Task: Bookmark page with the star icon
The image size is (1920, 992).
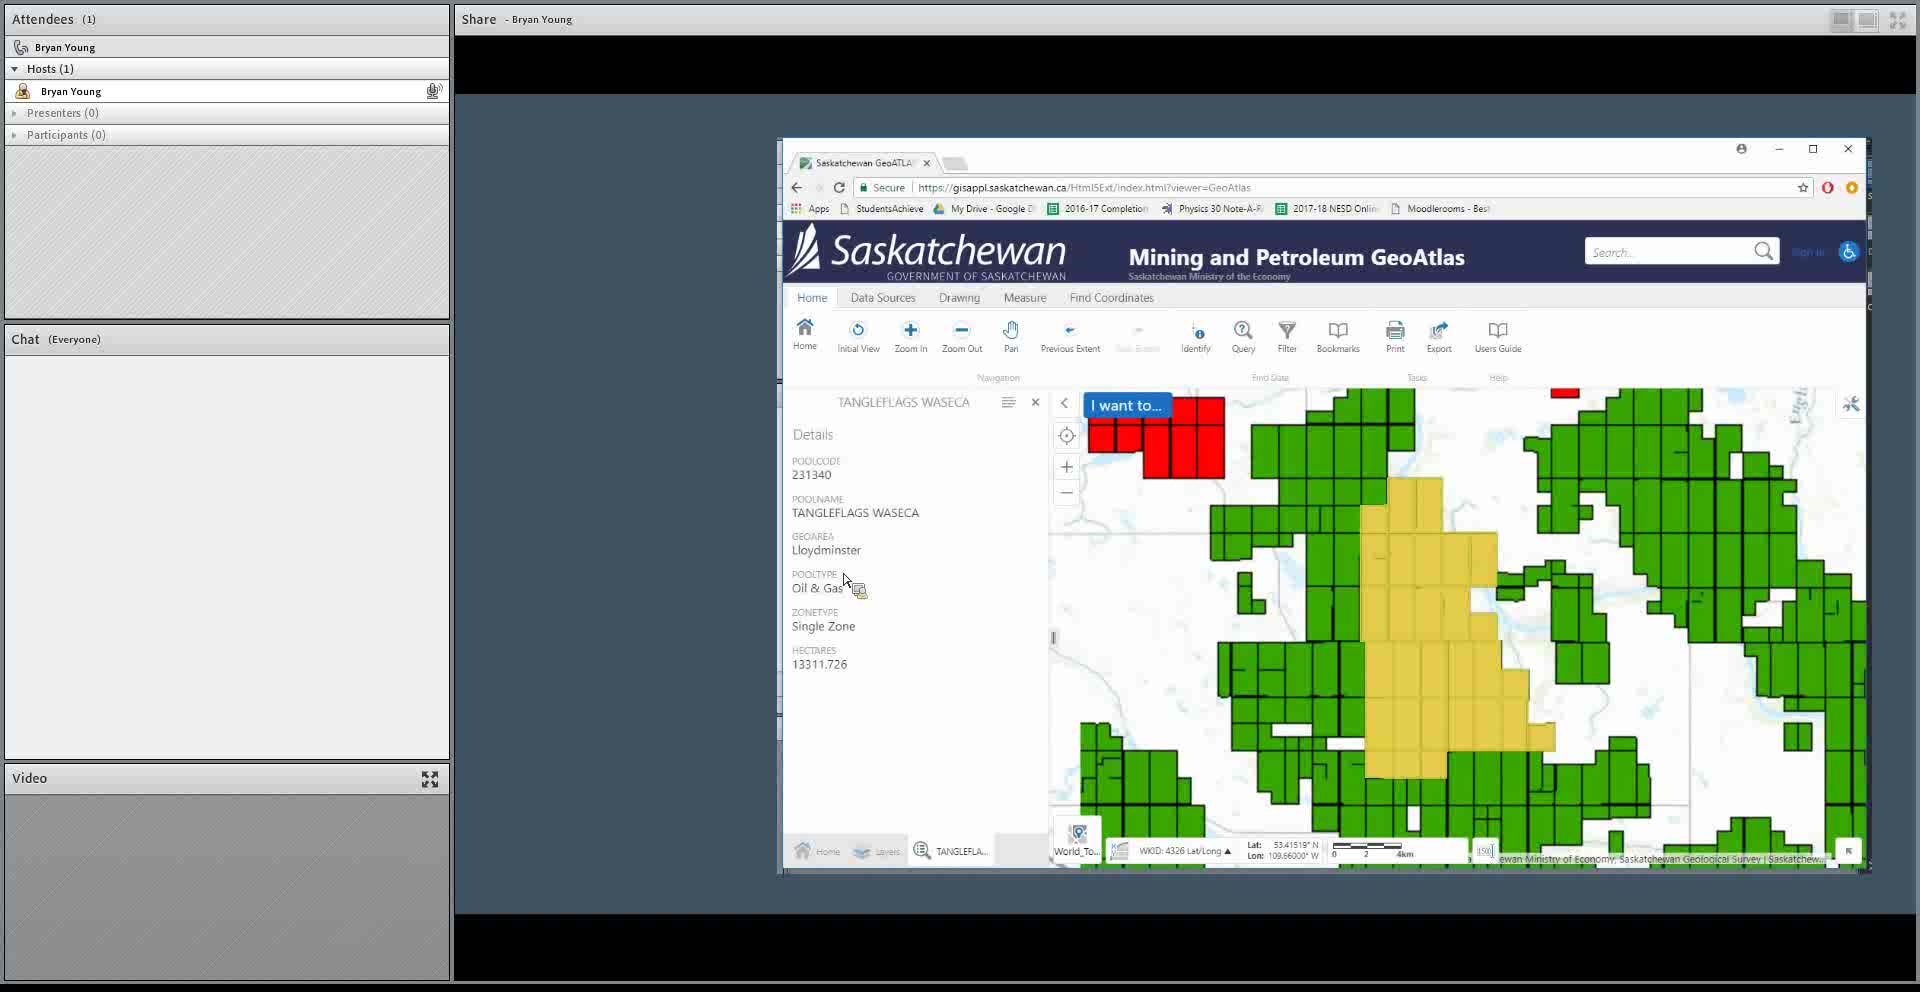Action: click(1803, 187)
